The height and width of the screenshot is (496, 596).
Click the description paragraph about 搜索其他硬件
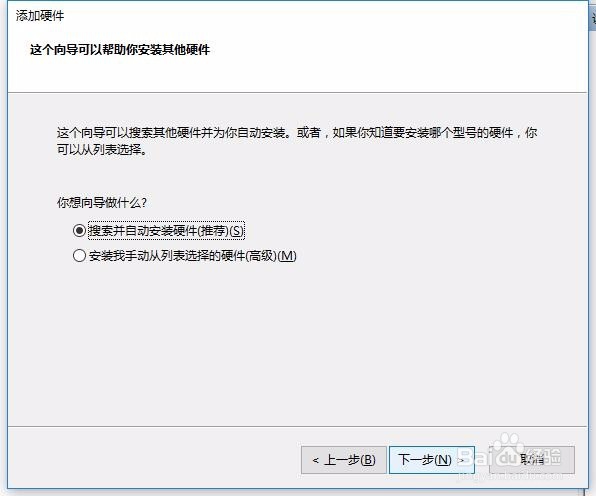[297, 141]
